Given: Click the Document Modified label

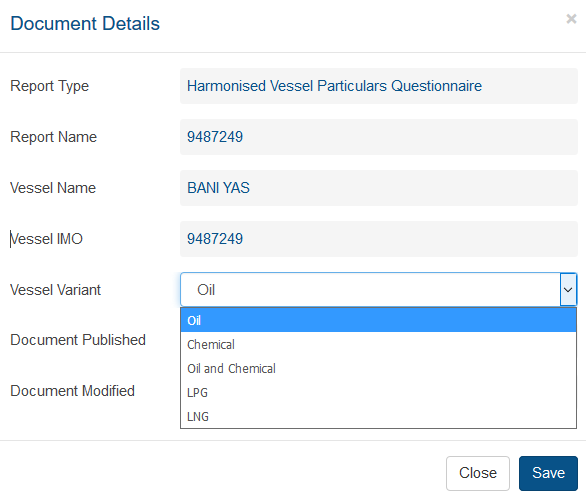Looking at the screenshot, I should [x=72, y=391].
